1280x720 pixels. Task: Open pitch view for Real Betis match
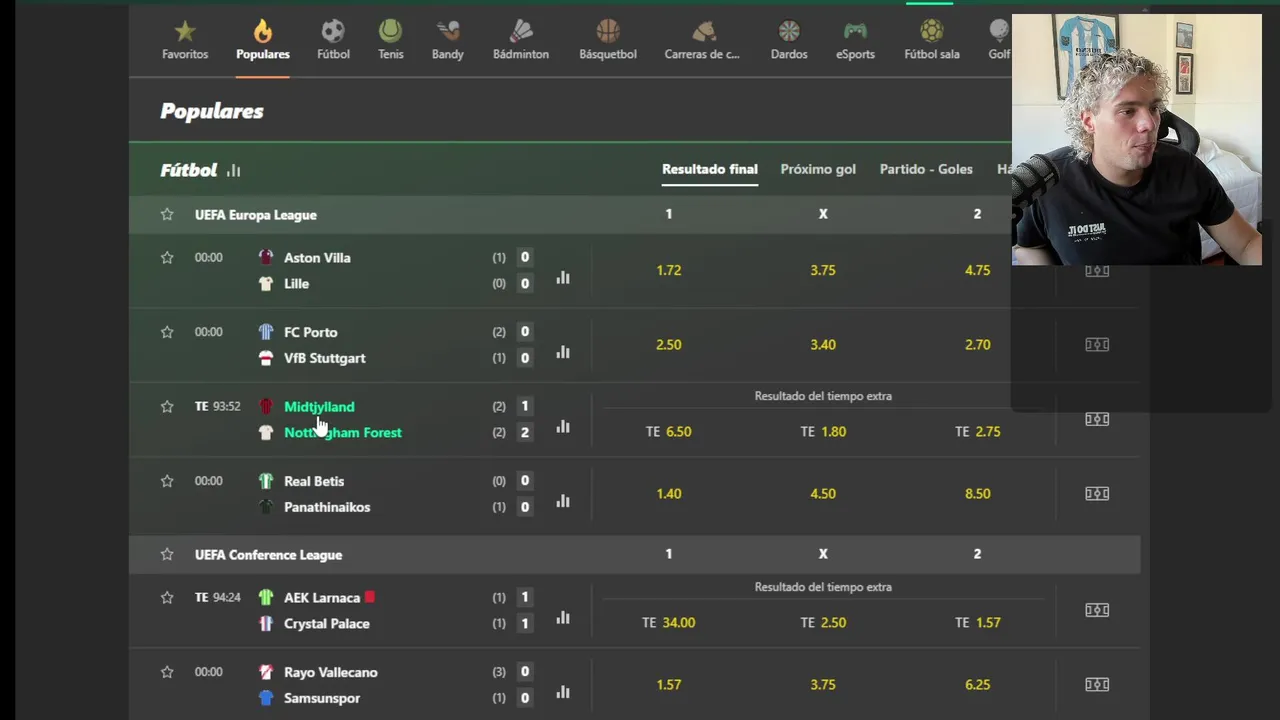click(1097, 493)
